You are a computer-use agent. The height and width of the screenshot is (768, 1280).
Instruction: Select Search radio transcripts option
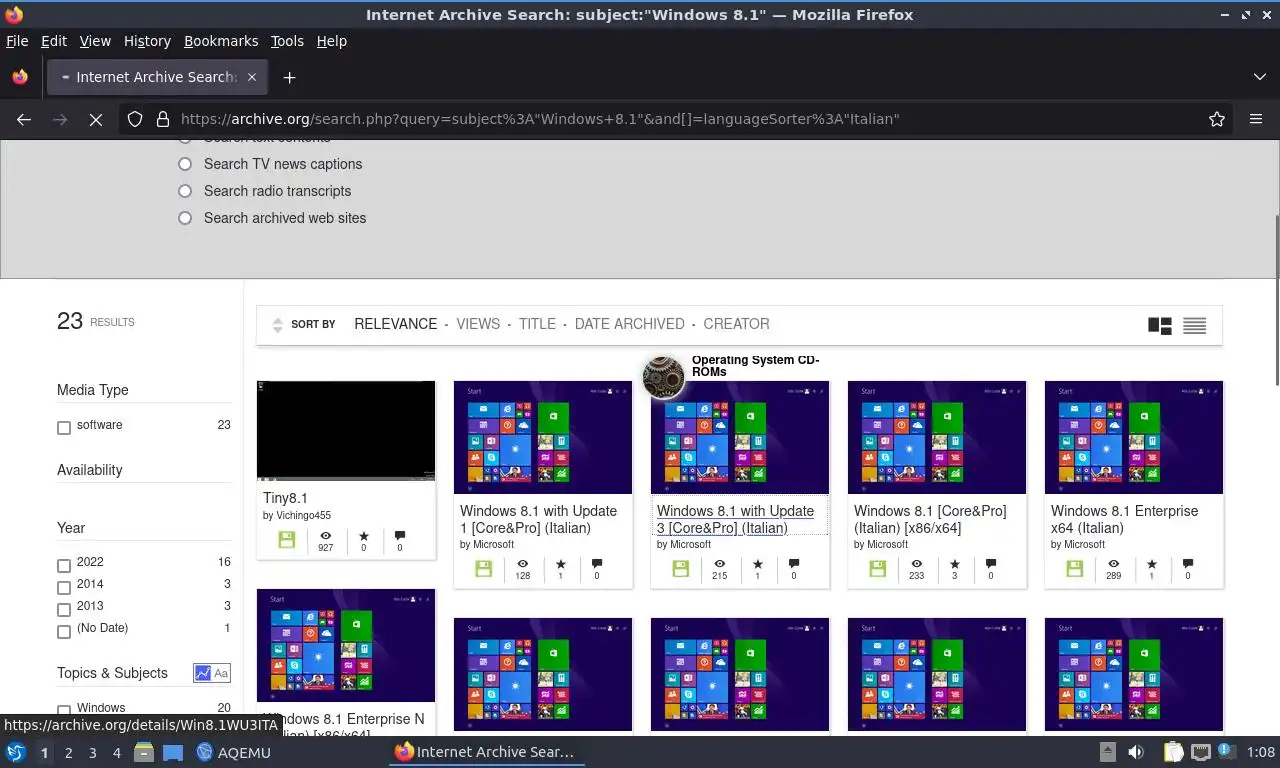click(x=185, y=191)
